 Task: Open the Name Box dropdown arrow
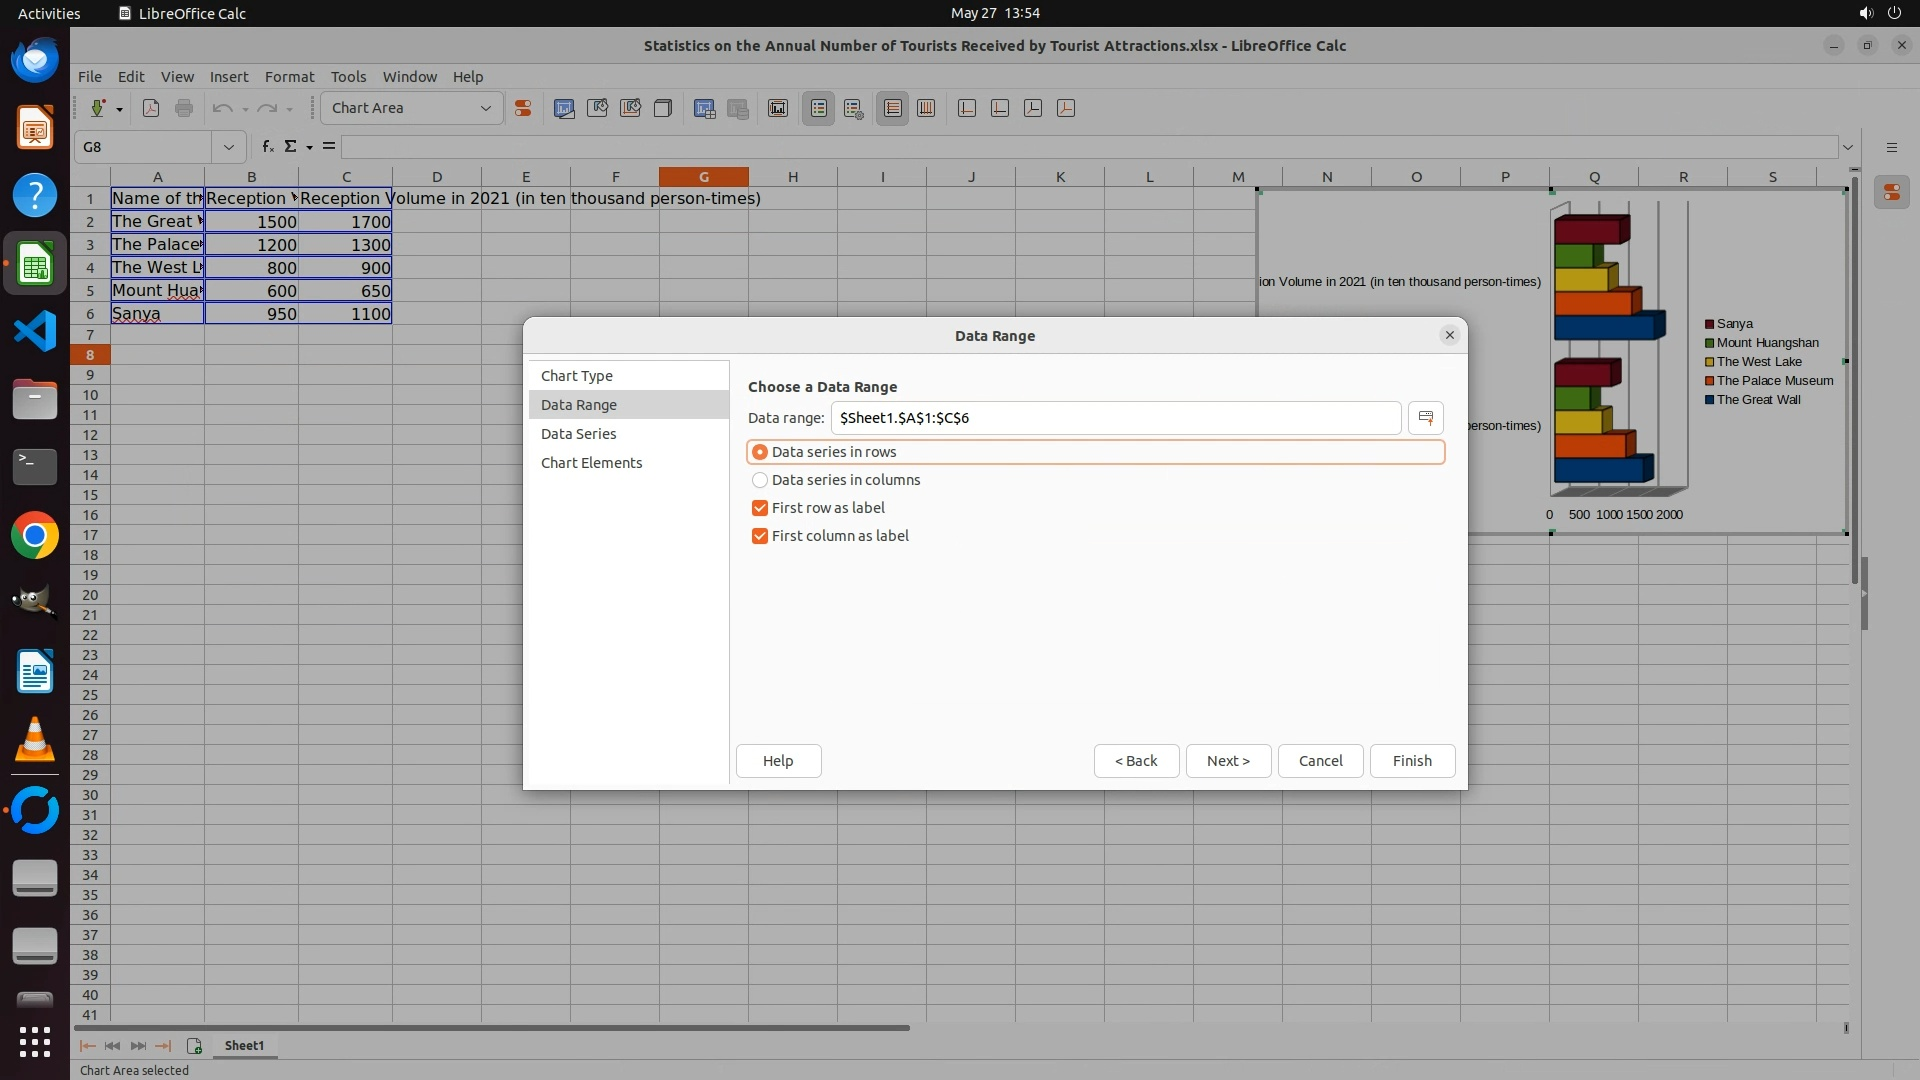click(229, 147)
